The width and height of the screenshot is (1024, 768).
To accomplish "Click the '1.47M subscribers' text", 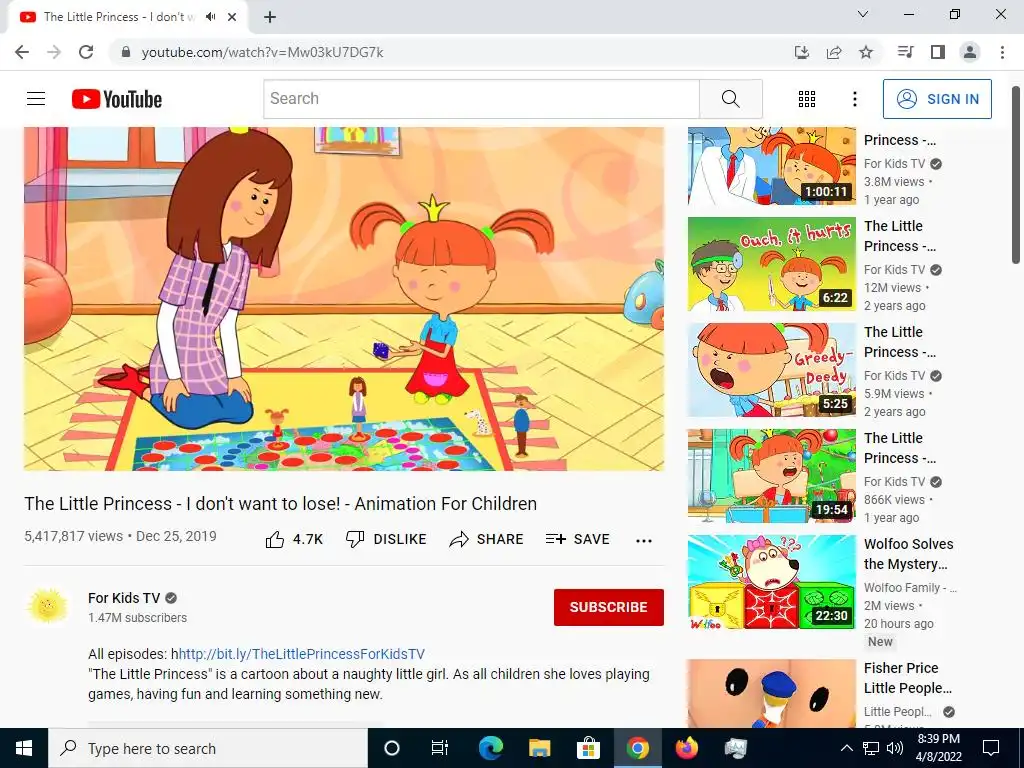I will pyautogui.click(x=137, y=618).
